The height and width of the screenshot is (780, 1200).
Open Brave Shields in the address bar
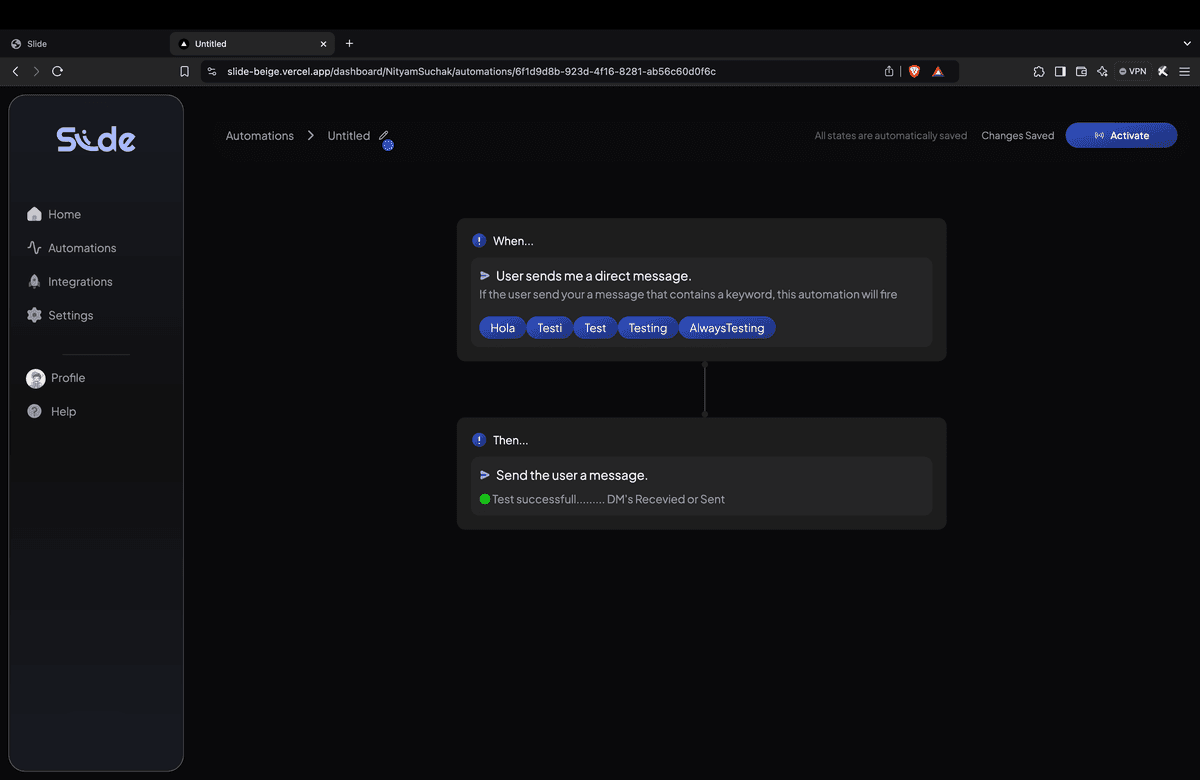(x=913, y=71)
